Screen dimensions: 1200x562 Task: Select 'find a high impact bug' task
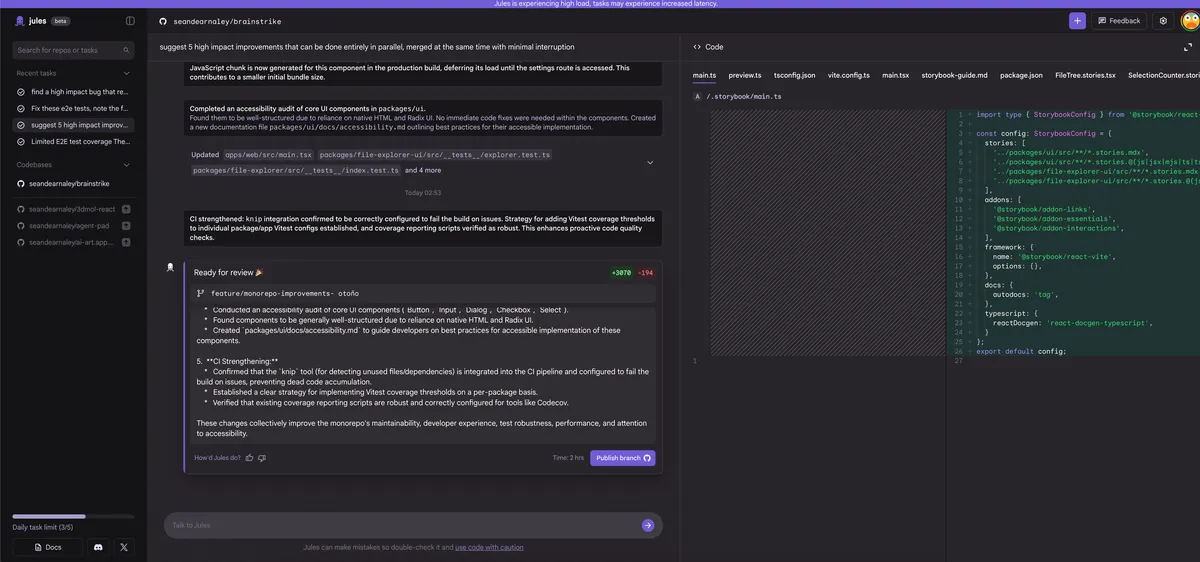(79, 92)
